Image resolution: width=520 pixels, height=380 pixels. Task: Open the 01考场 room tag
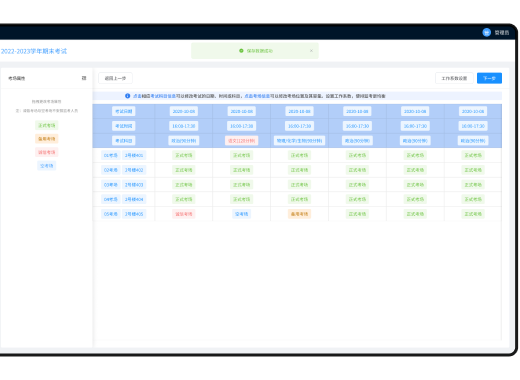pyautogui.click(x=111, y=155)
